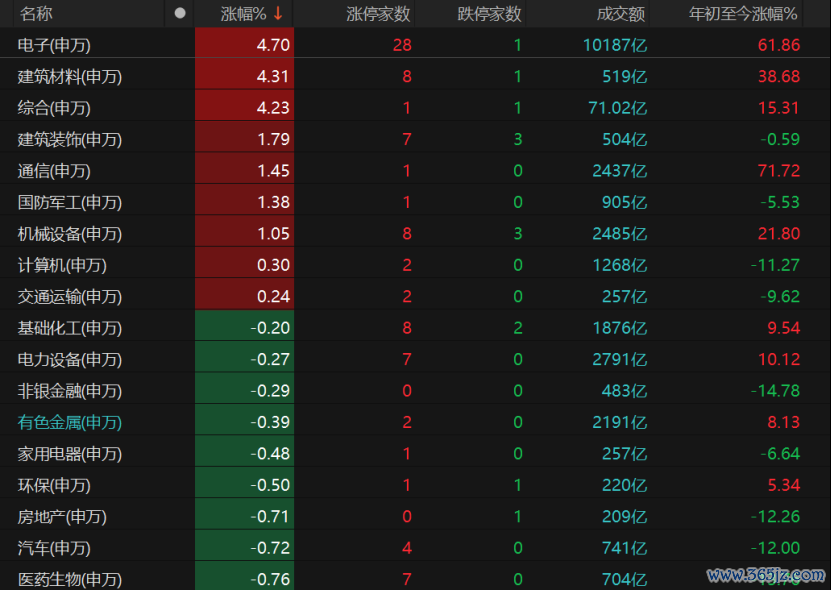Click the 4.70 red gain cell
831x590 pixels.
click(x=244, y=45)
